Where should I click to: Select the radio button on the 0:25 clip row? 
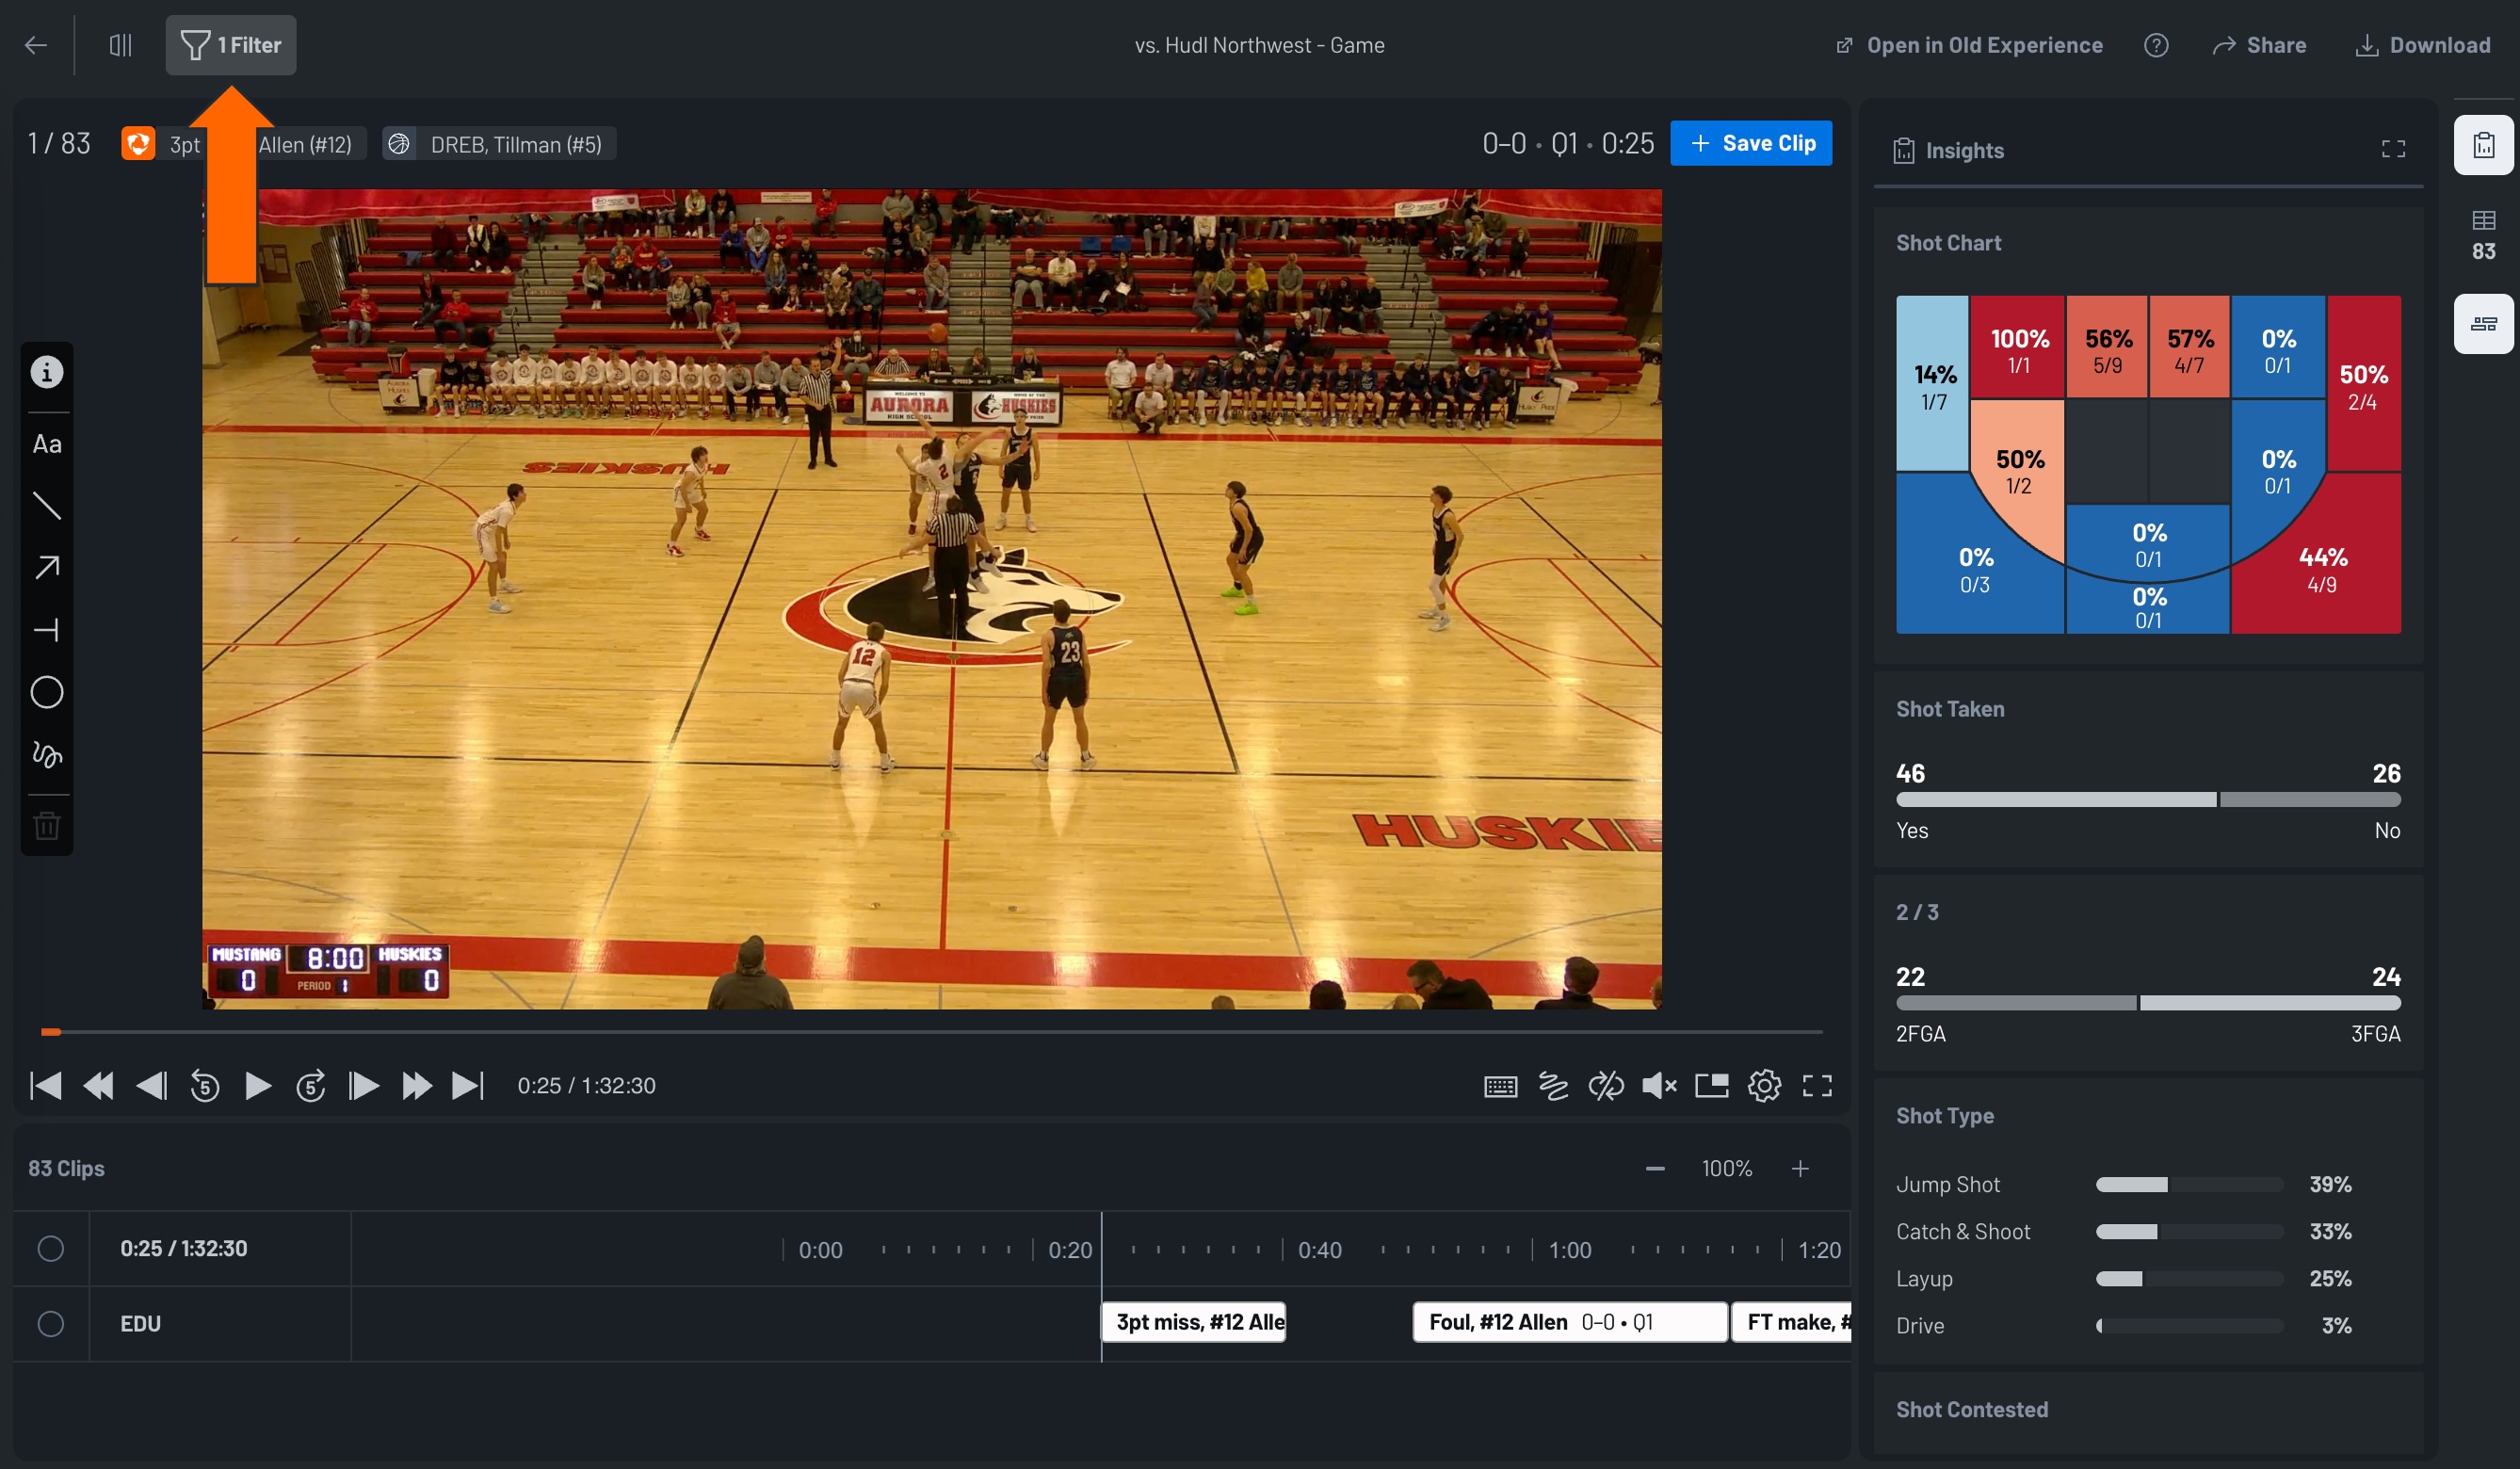[x=52, y=1248]
